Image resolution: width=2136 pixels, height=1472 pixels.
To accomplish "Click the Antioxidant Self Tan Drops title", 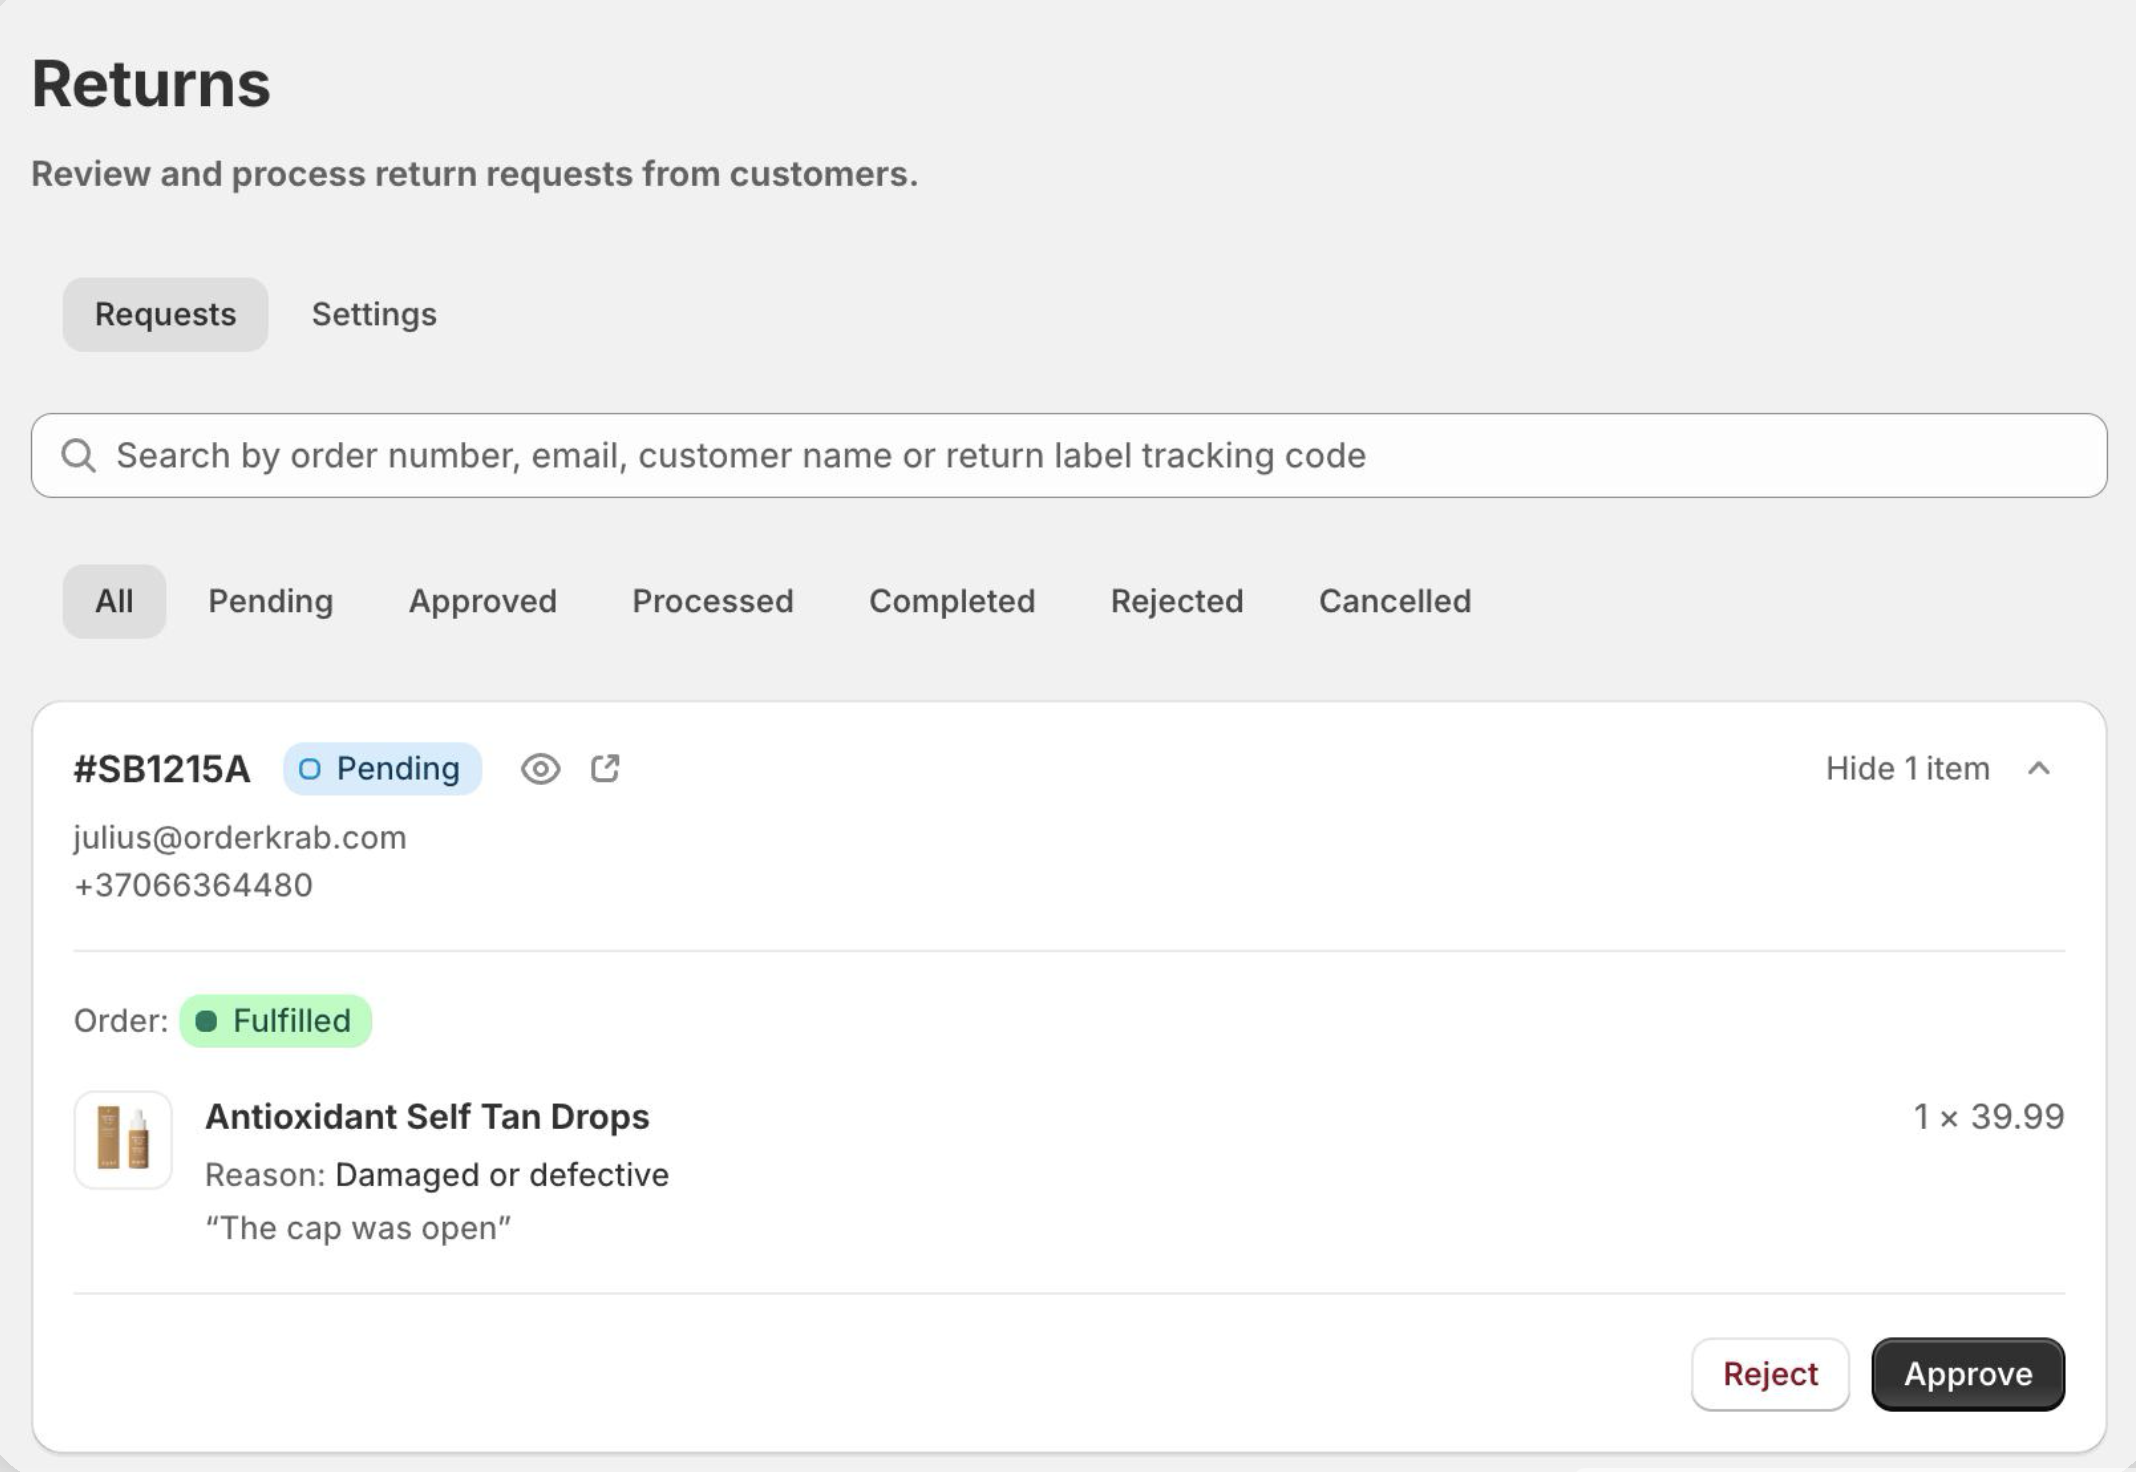I will [x=427, y=1116].
